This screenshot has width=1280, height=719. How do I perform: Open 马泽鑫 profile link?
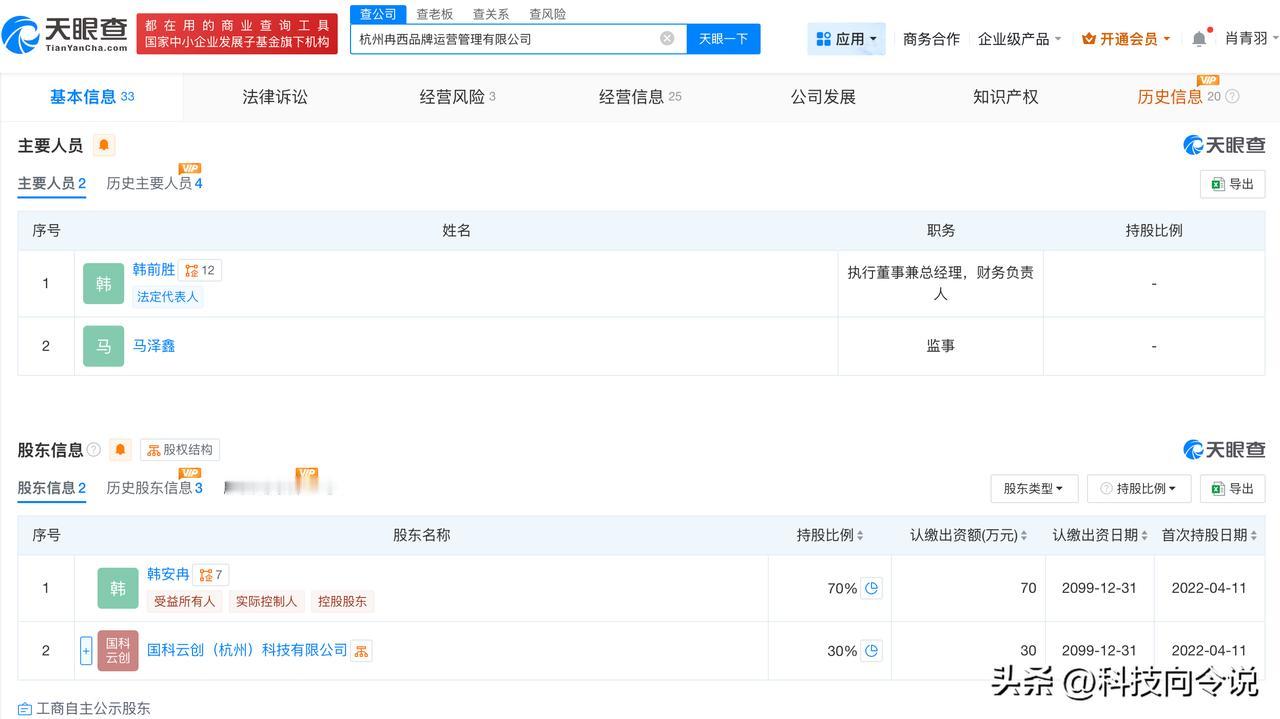(154, 346)
